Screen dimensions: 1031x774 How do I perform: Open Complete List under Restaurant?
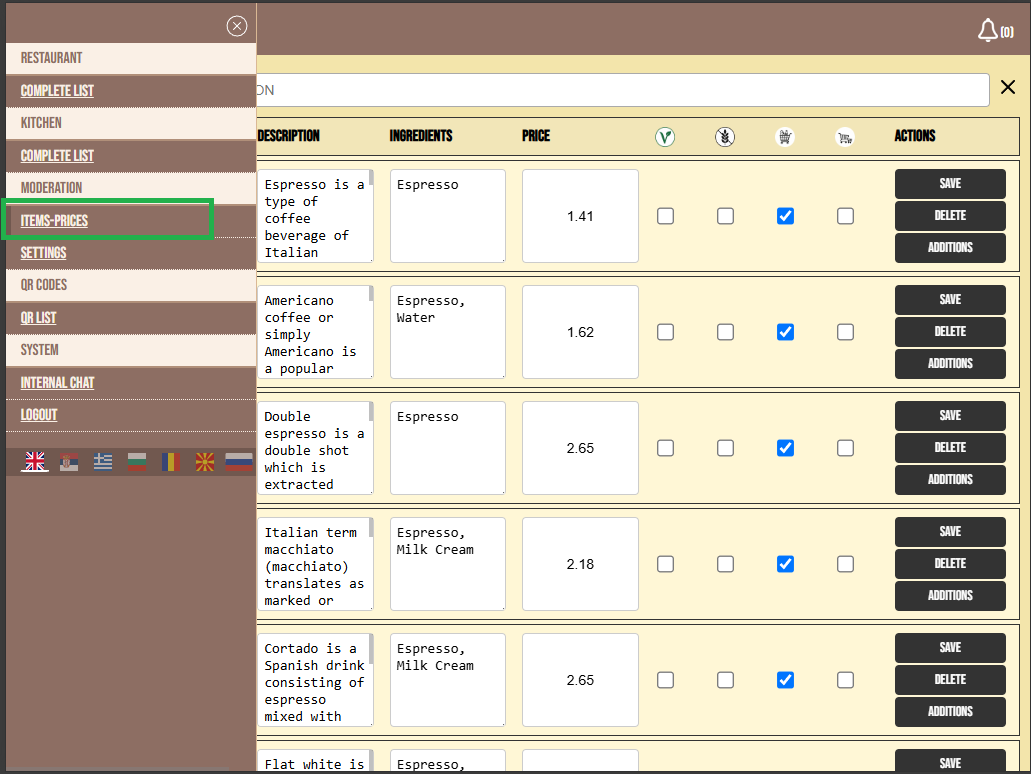coord(57,91)
